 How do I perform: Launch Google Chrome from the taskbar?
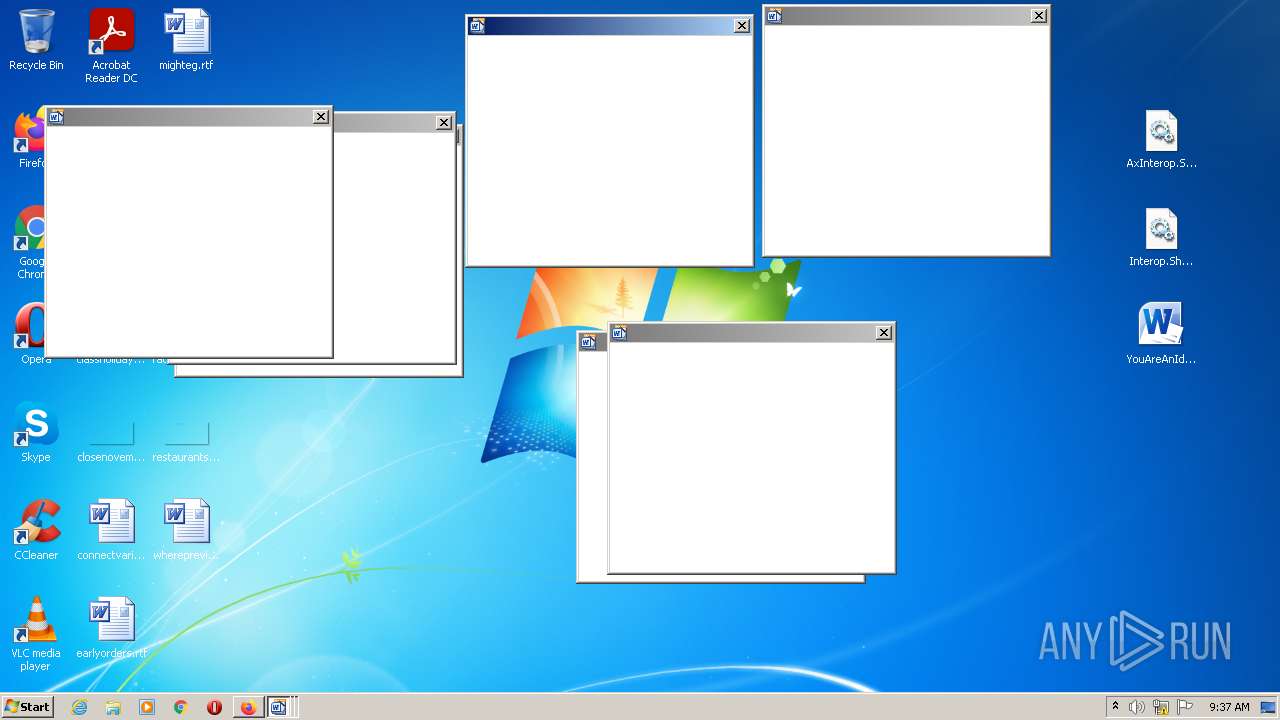(x=181, y=707)
